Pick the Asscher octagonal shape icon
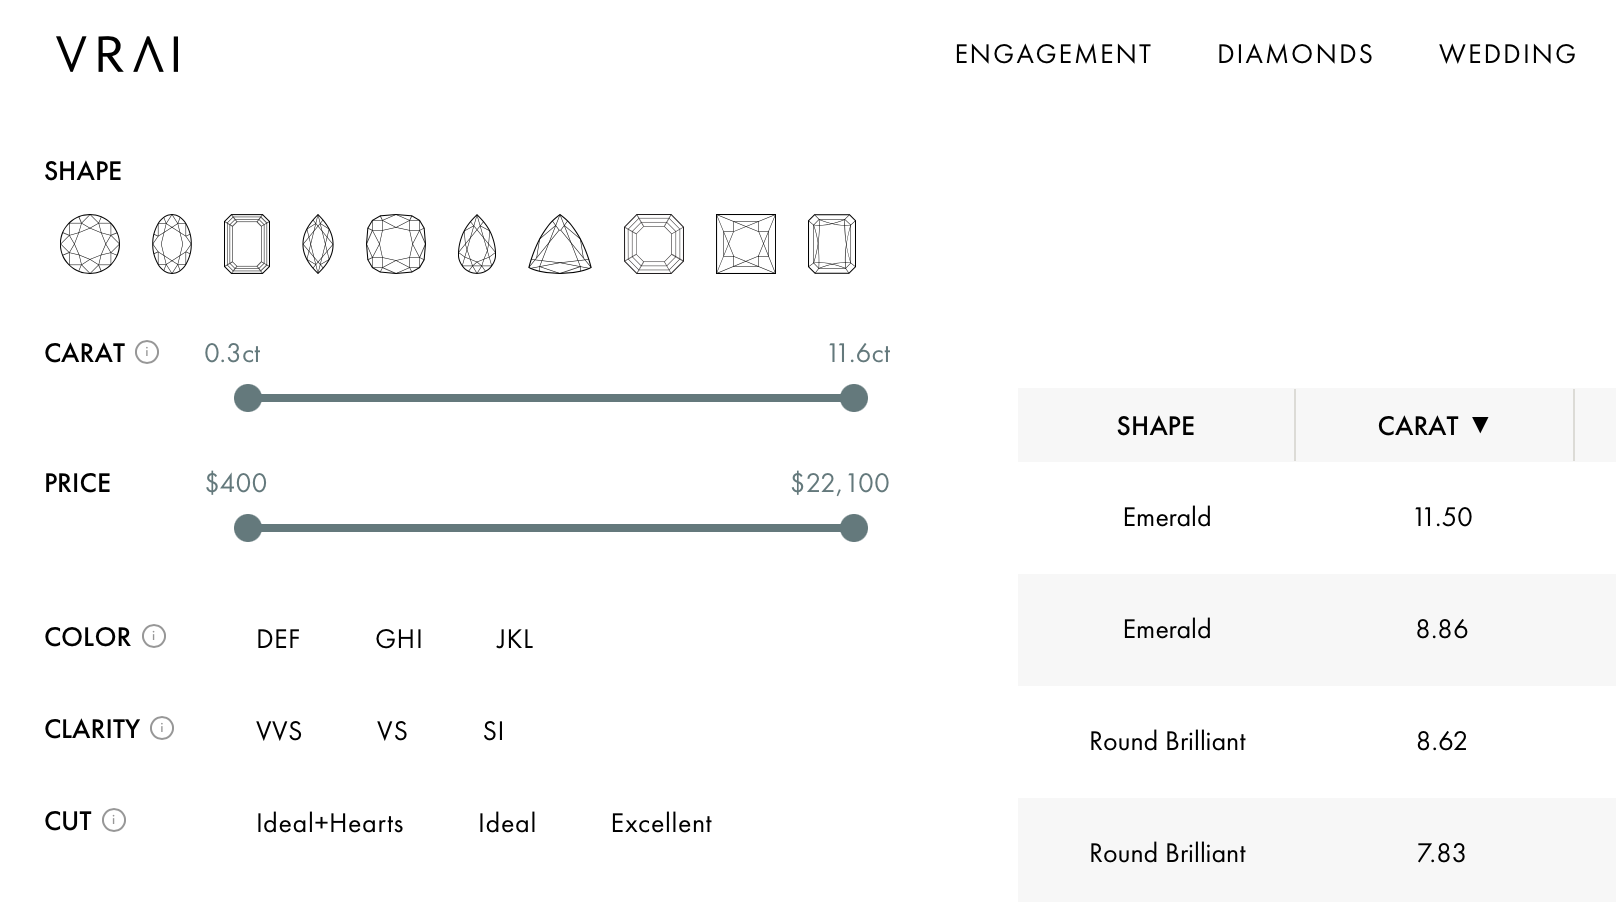The height and width of the screenshot is (902, 1616). coord(654,244)
